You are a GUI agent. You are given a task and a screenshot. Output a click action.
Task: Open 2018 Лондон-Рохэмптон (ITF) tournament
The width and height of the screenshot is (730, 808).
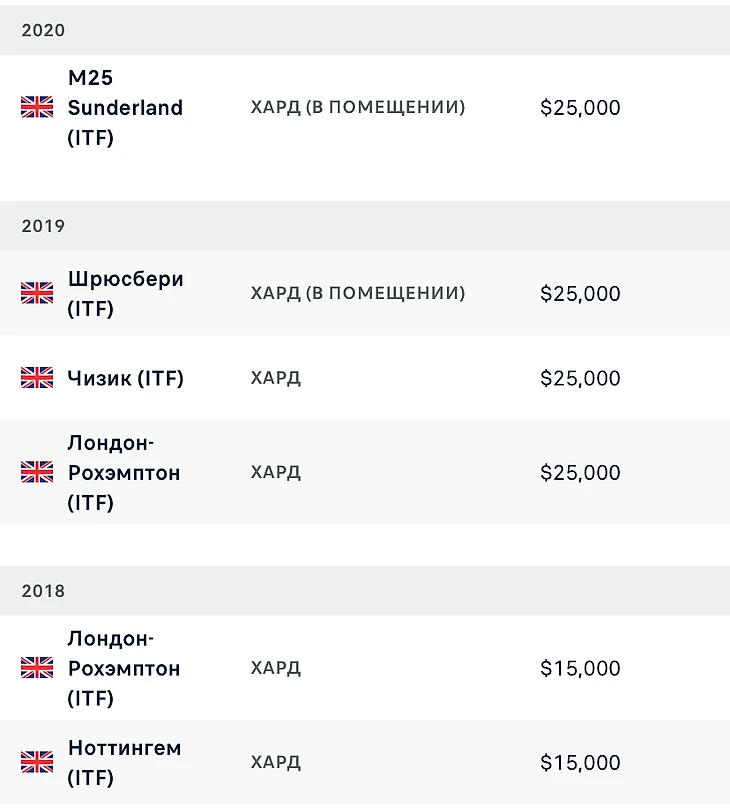124,667
